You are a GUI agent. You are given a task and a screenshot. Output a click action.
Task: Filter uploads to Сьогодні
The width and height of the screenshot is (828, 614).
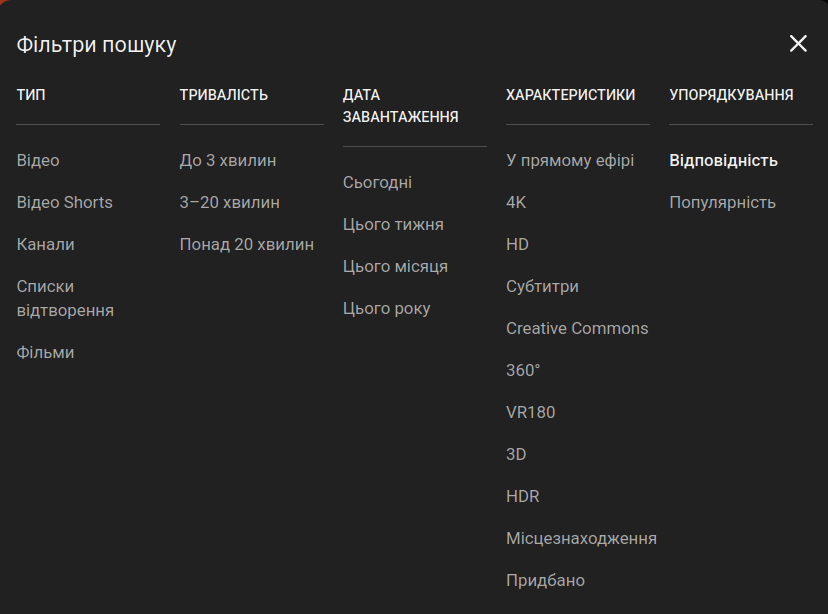tap(377, 183)
